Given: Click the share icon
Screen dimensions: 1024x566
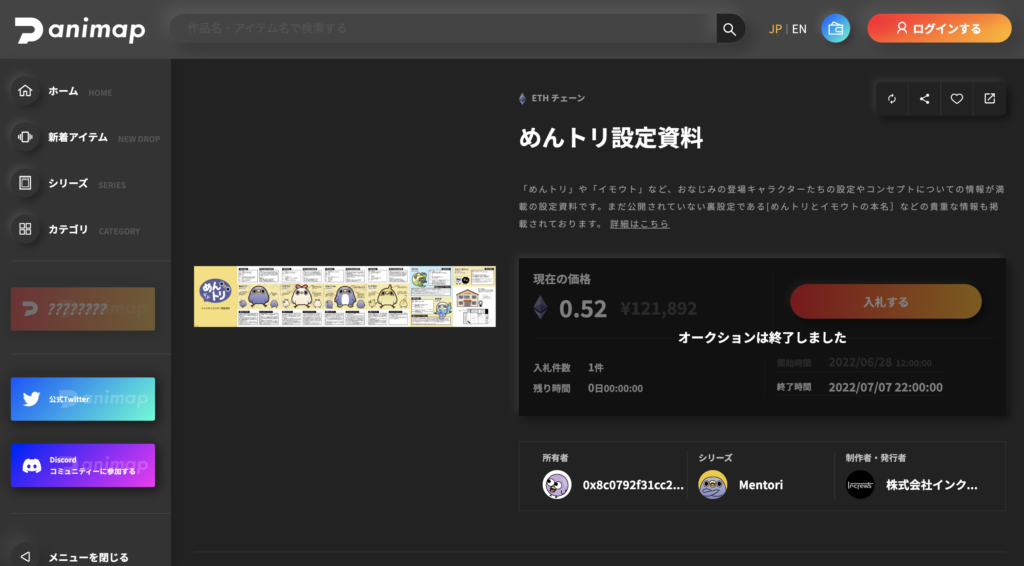Looking at the screenshot, I should tap(925, 99).
